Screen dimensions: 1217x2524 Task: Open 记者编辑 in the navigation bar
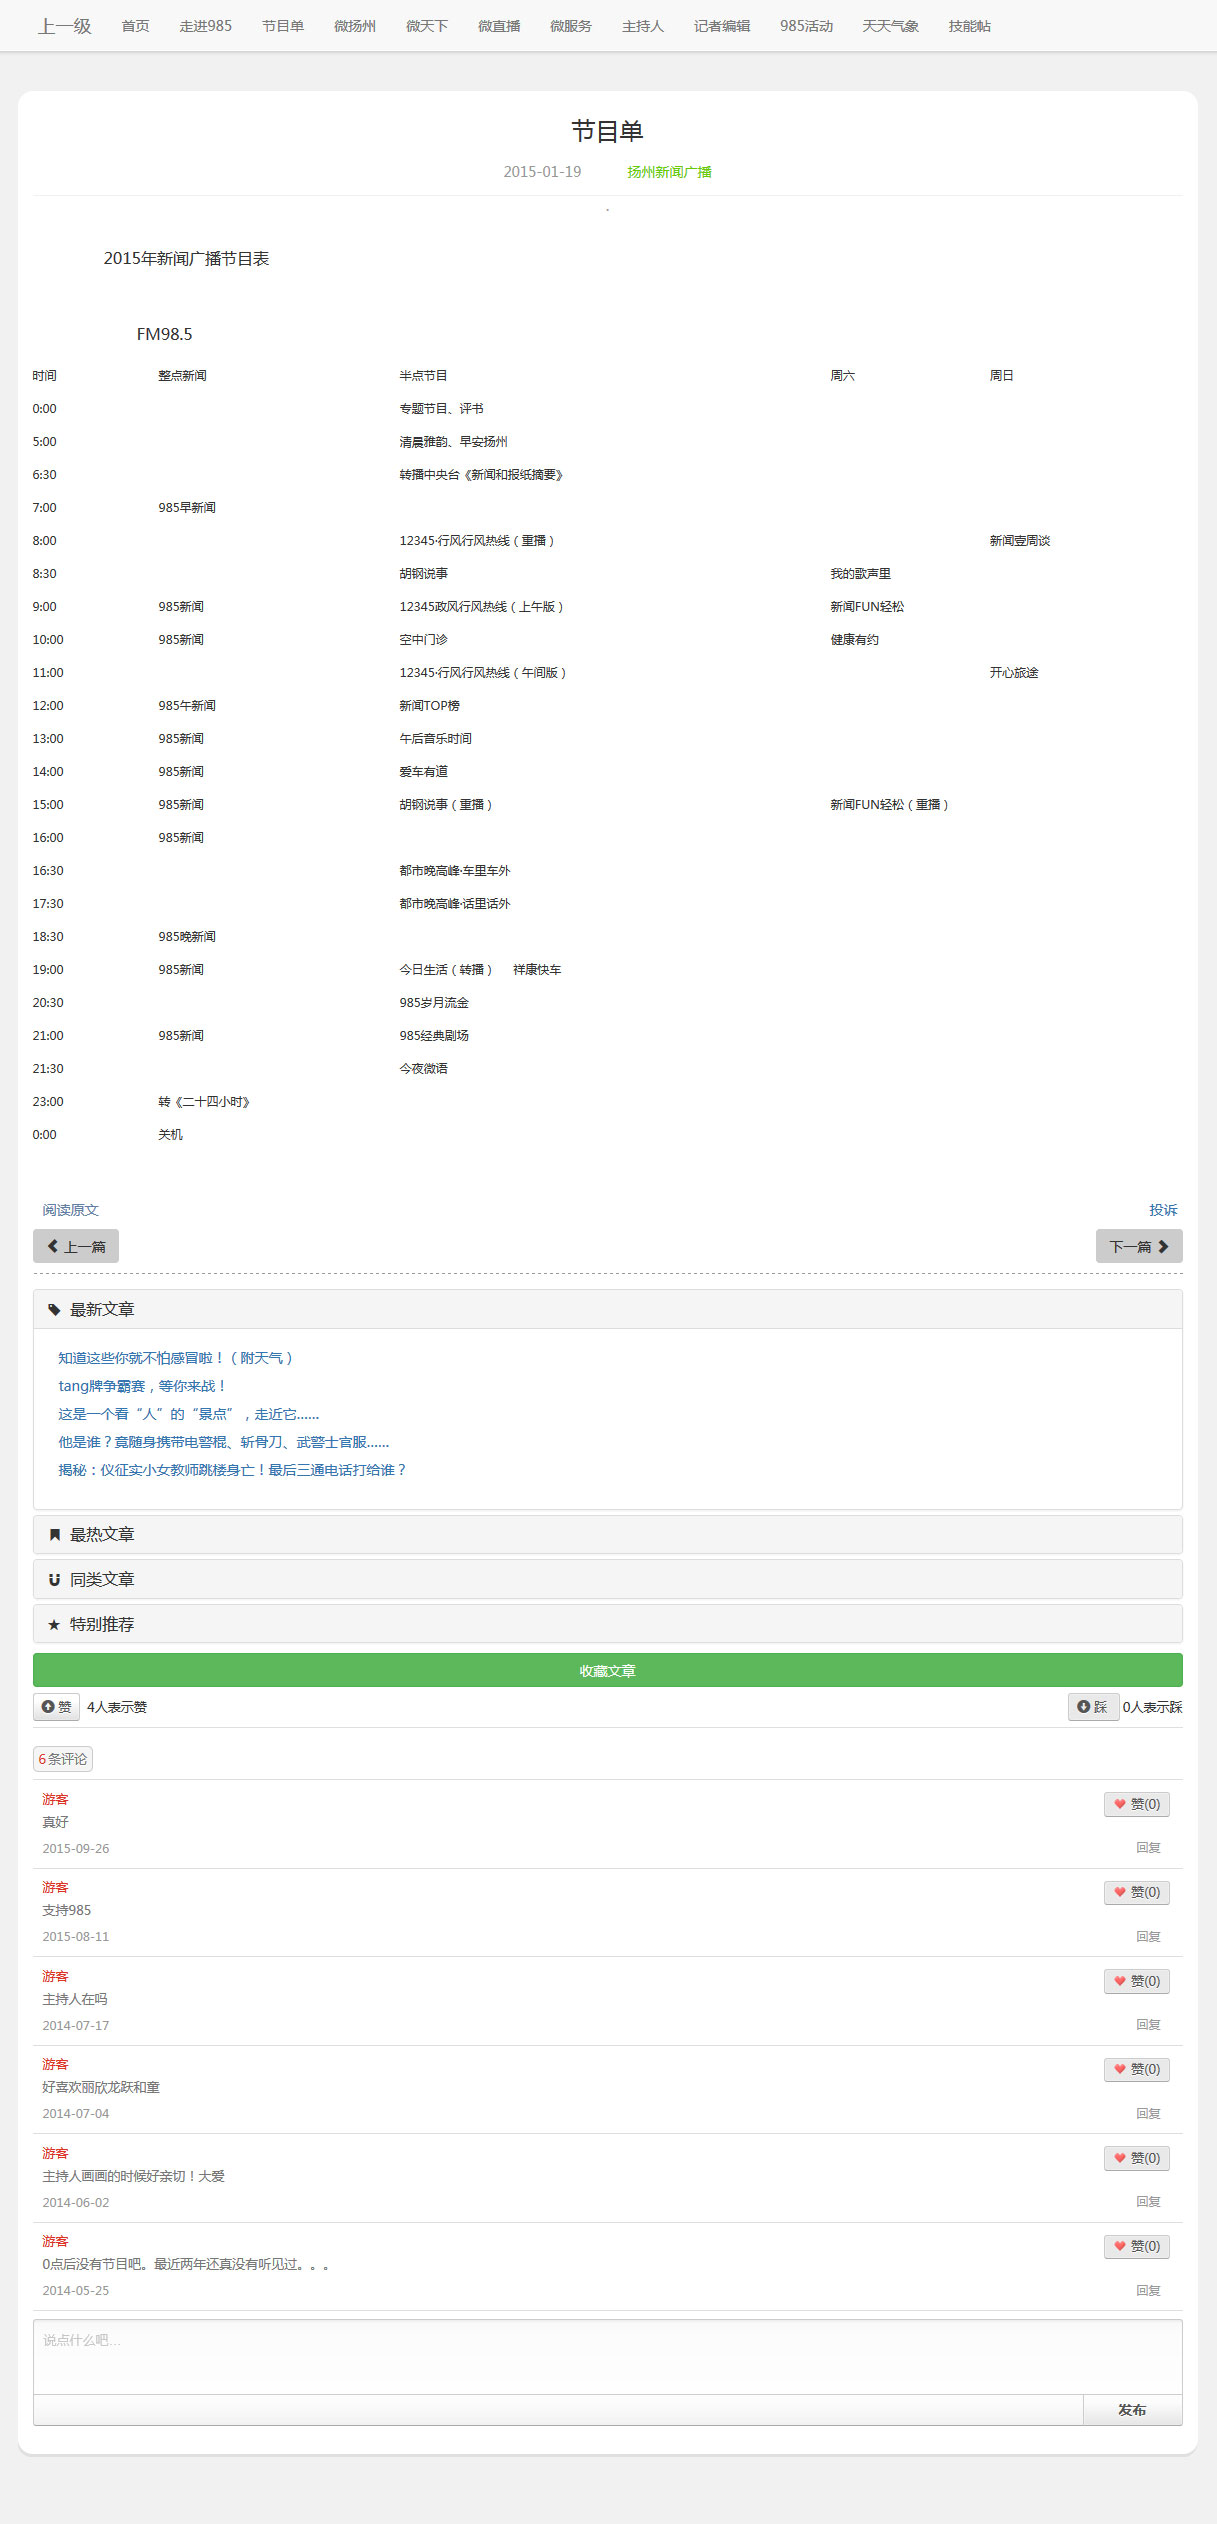(722, 26)
